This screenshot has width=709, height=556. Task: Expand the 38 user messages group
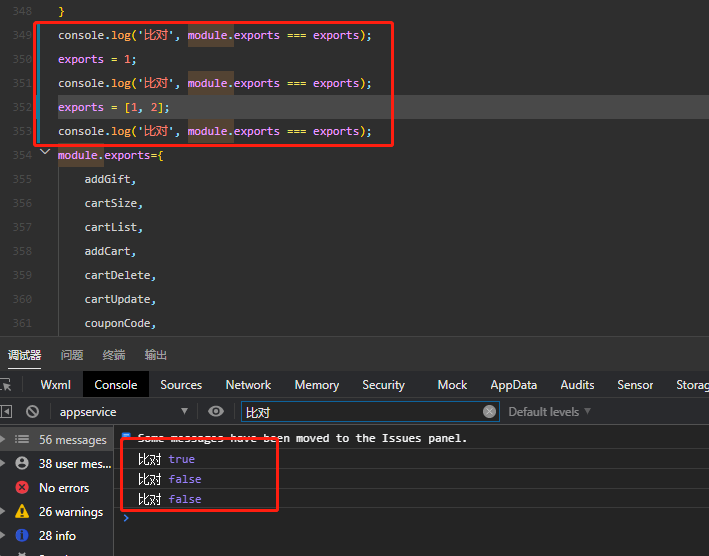(x=3, y=463)
